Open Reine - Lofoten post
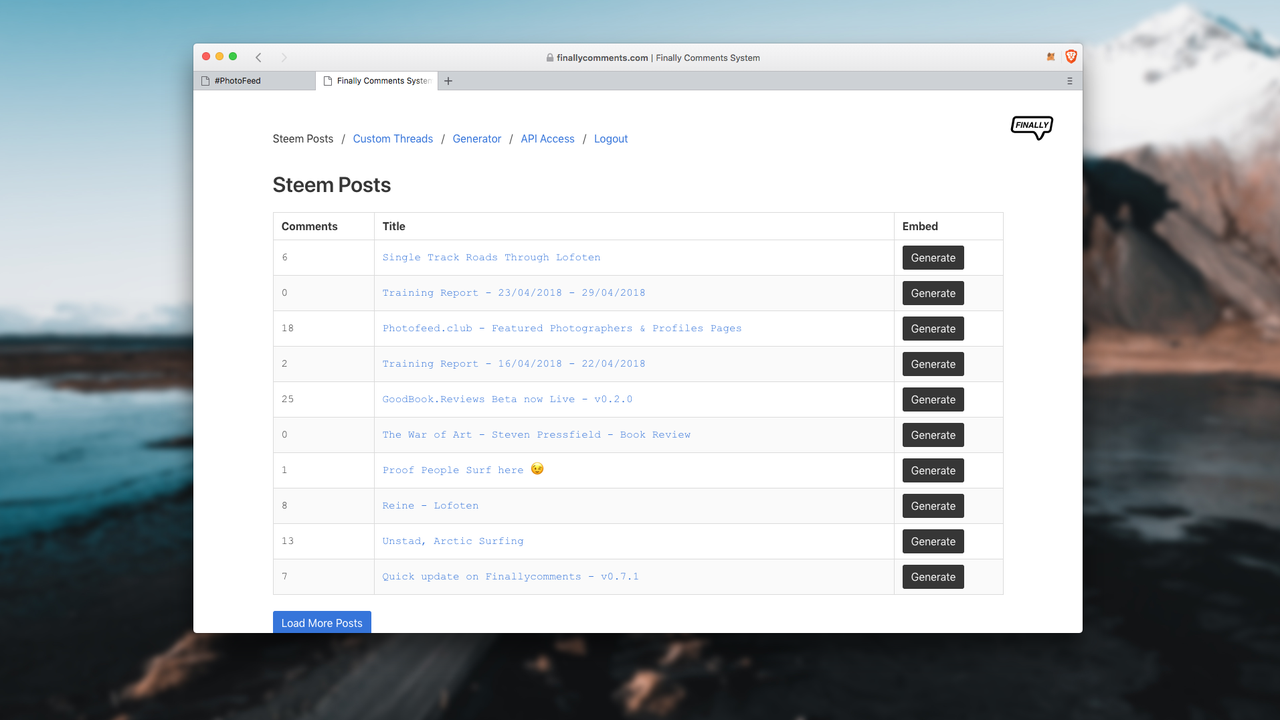This screenshot has height=720, width=1280. click(430, 506)
